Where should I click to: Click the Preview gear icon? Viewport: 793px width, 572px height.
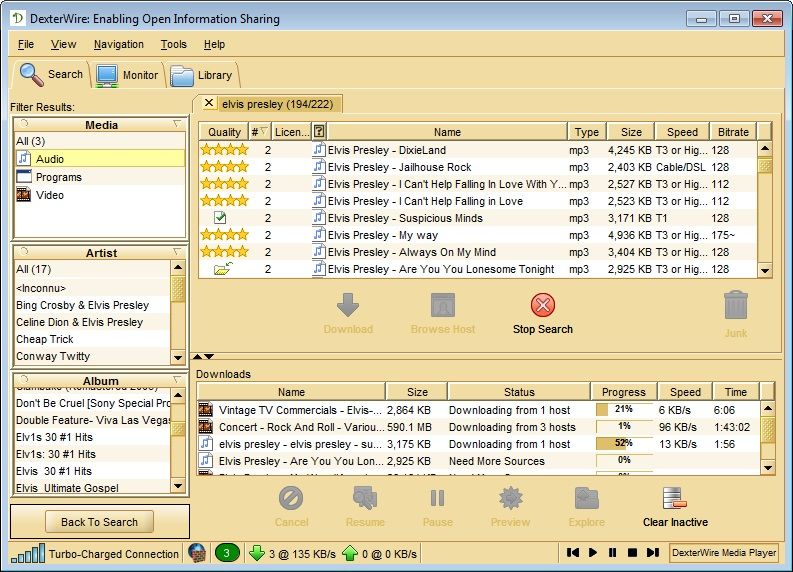tap(511, 498)
